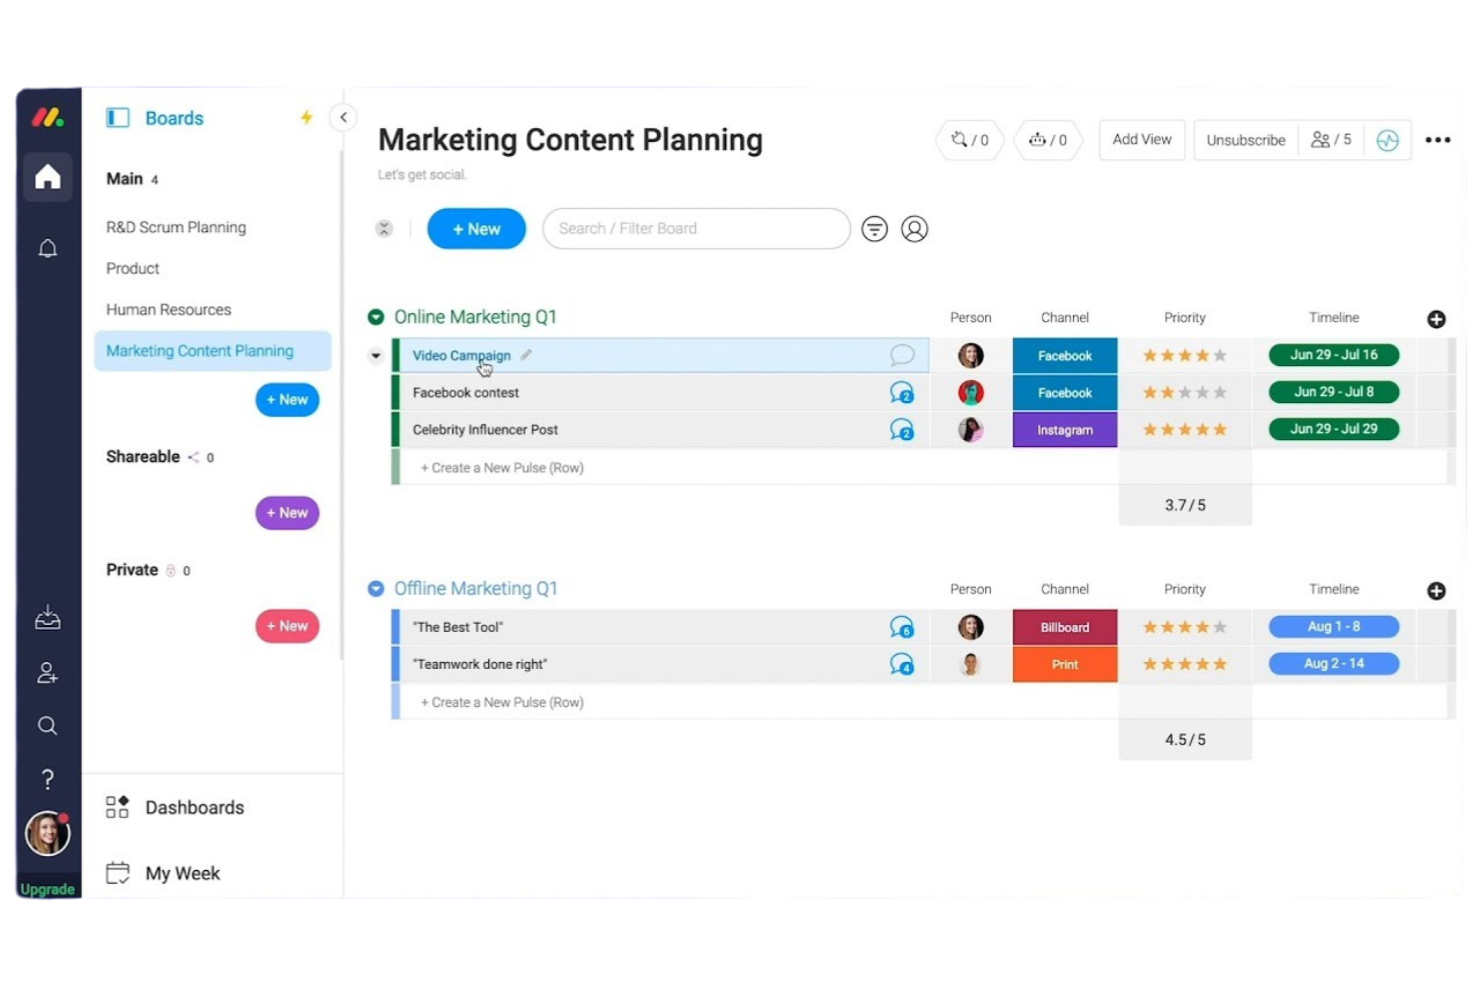Open R&D Scrum Planning board
Image resolution: width=1480 pixels, height=987 pixels.
point(176,227)
